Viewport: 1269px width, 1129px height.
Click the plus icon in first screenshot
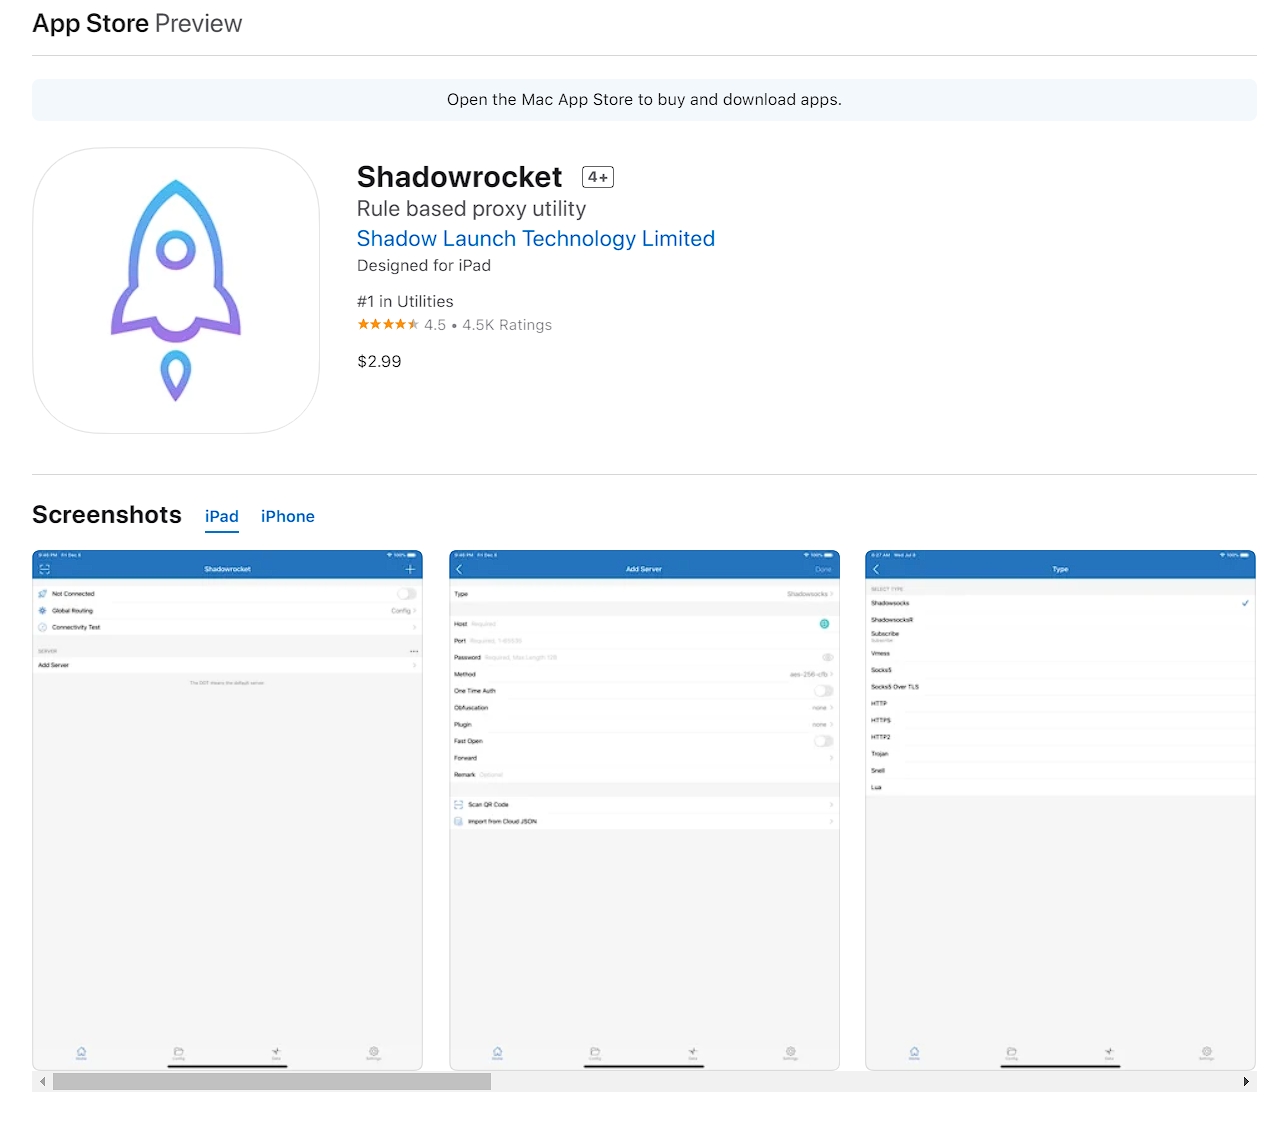(410, 569)
